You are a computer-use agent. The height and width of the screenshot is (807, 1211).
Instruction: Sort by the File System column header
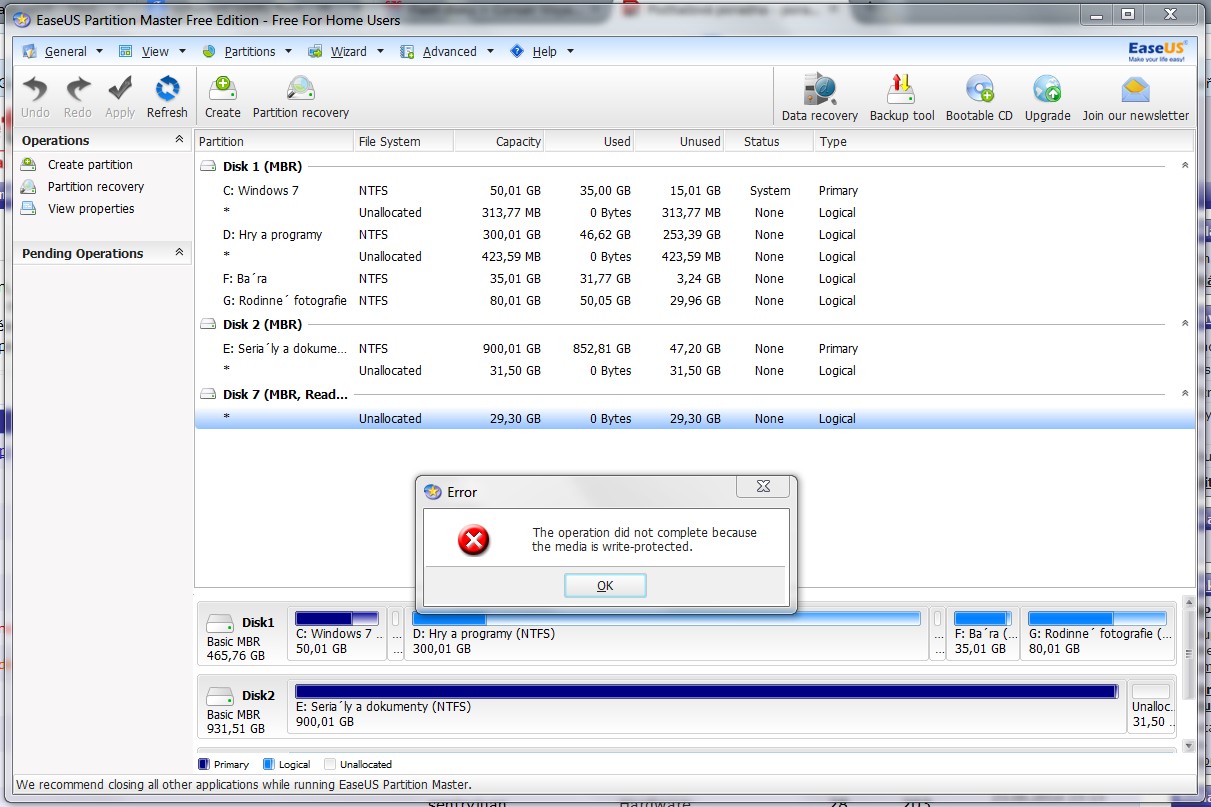[x=403, y=141]
